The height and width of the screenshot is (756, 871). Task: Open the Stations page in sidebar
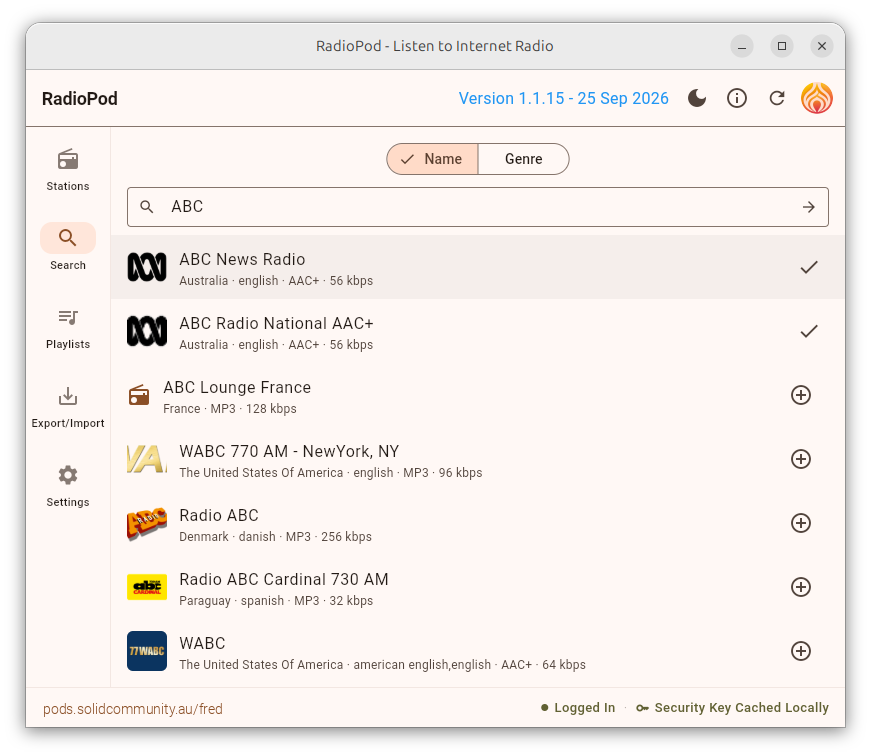pos(68,171)
